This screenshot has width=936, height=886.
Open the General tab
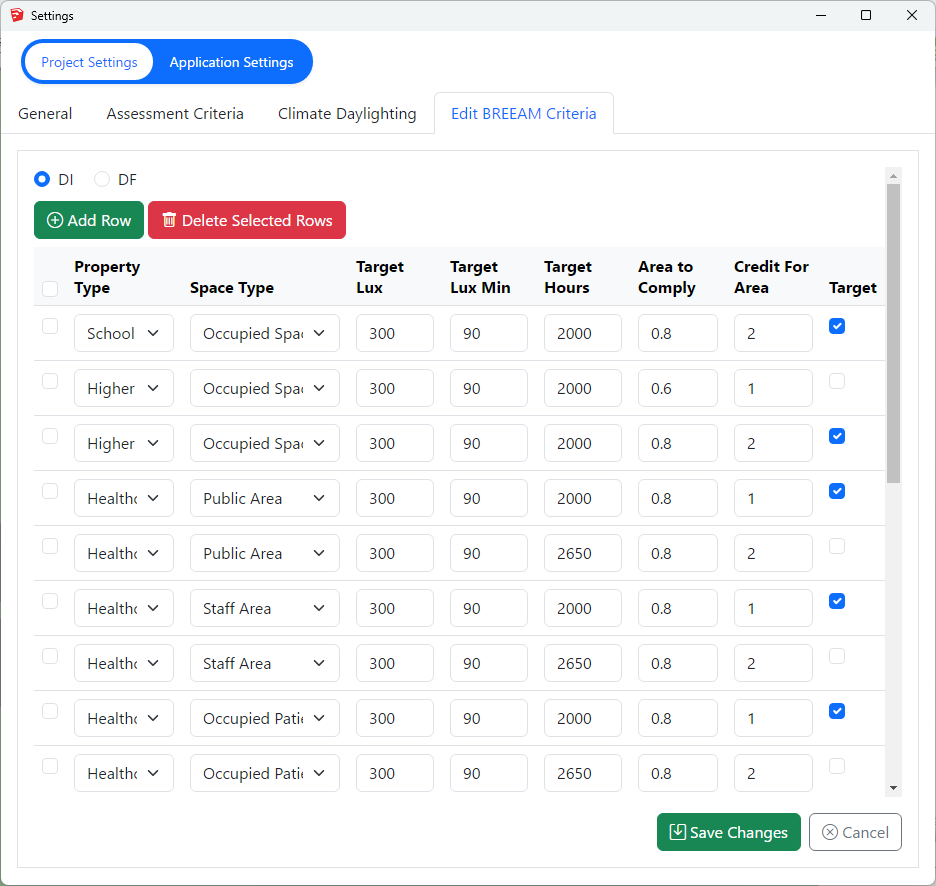click(x=45, y=114)
